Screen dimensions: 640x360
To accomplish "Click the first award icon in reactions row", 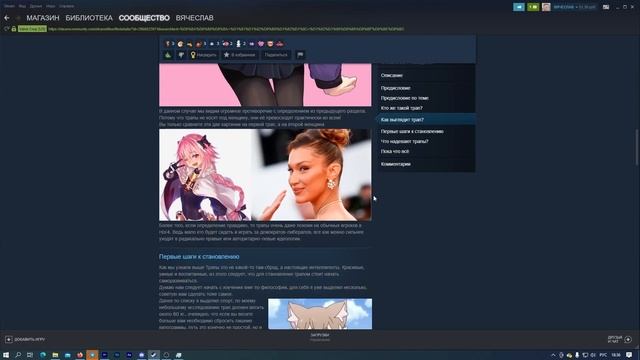I will [167, 44].
